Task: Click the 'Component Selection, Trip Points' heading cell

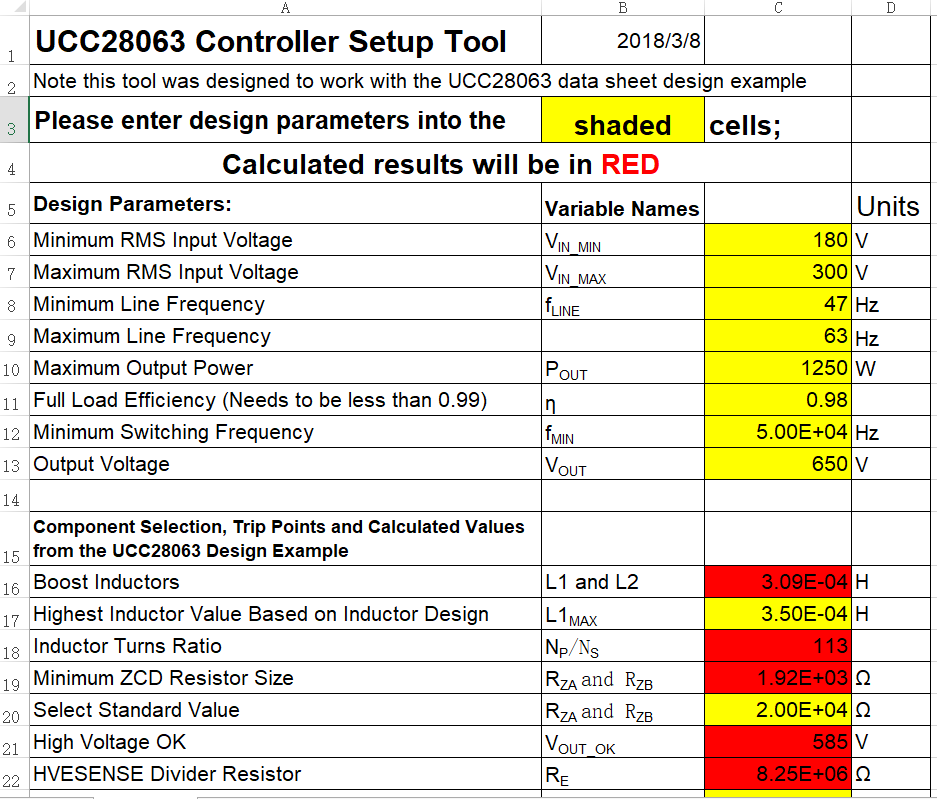Action: coord(285,538)
